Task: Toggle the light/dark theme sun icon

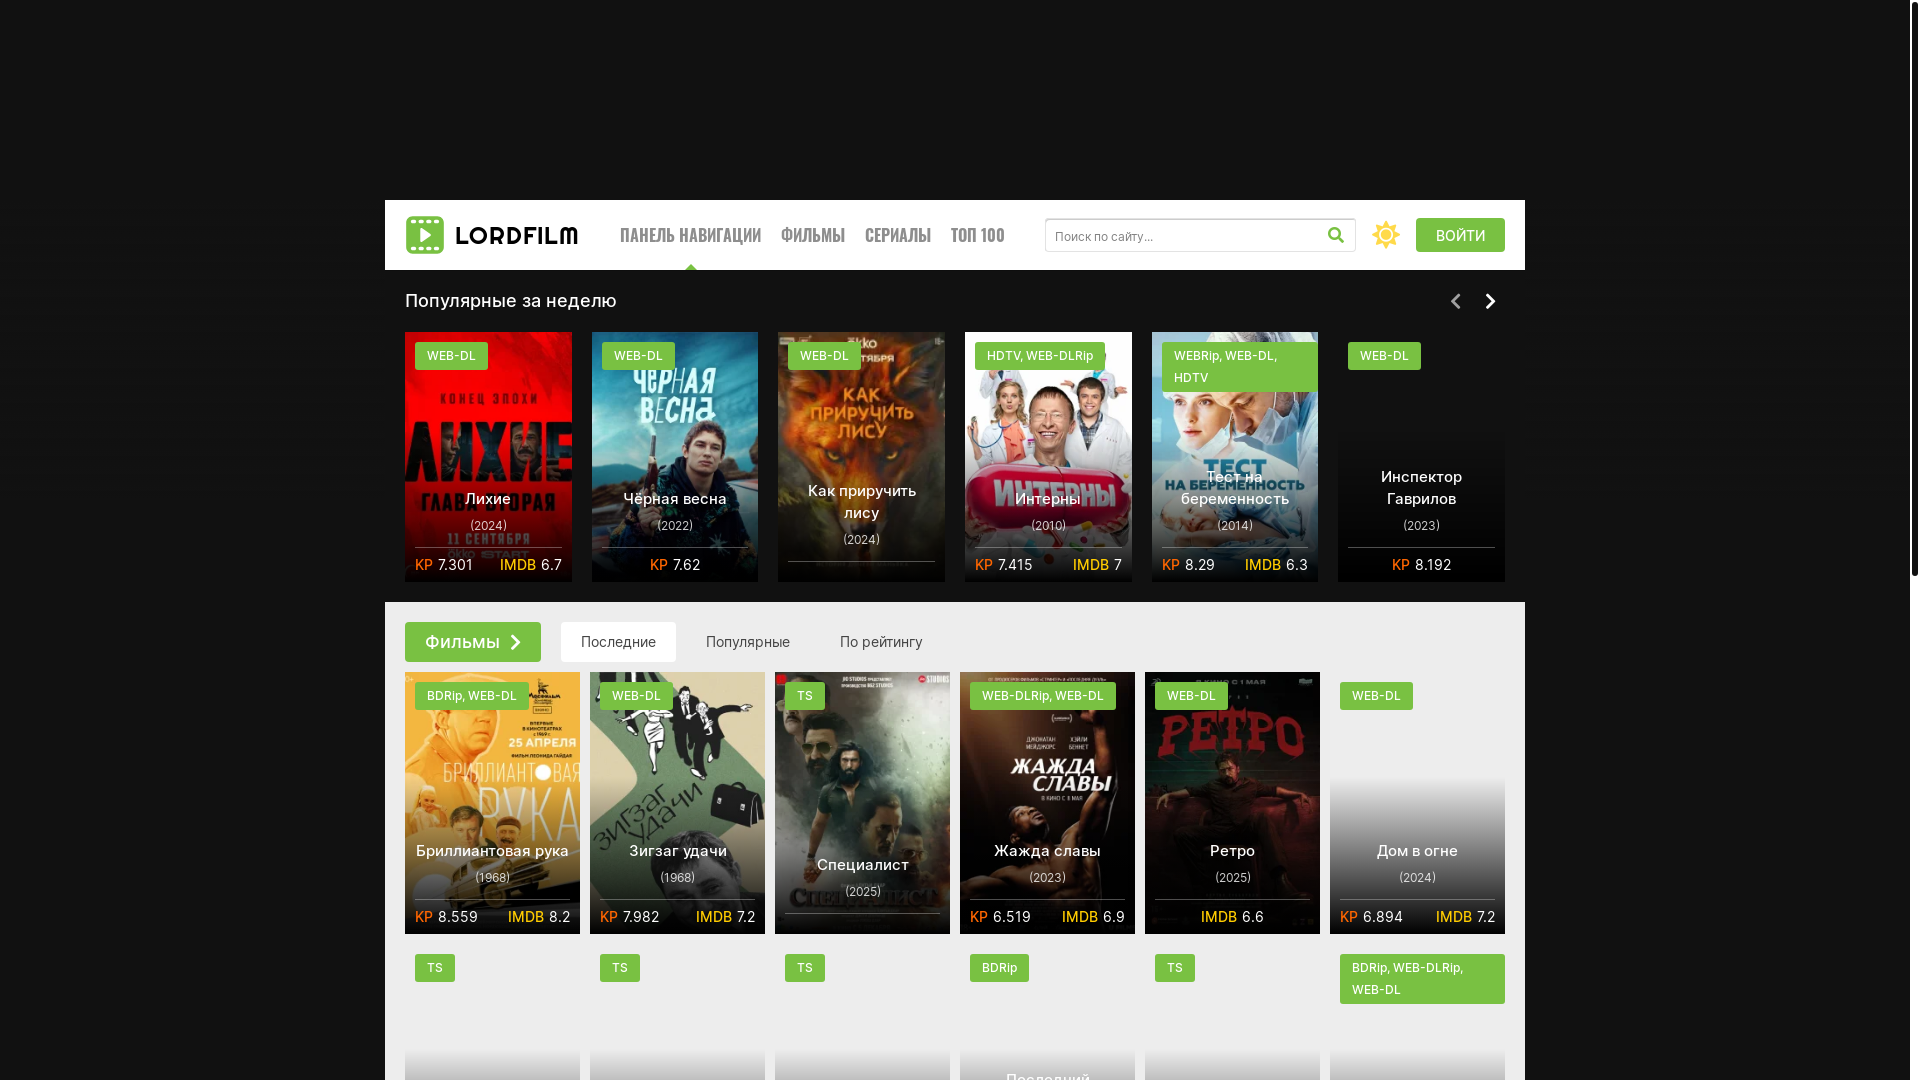Action: (1386, 235)
